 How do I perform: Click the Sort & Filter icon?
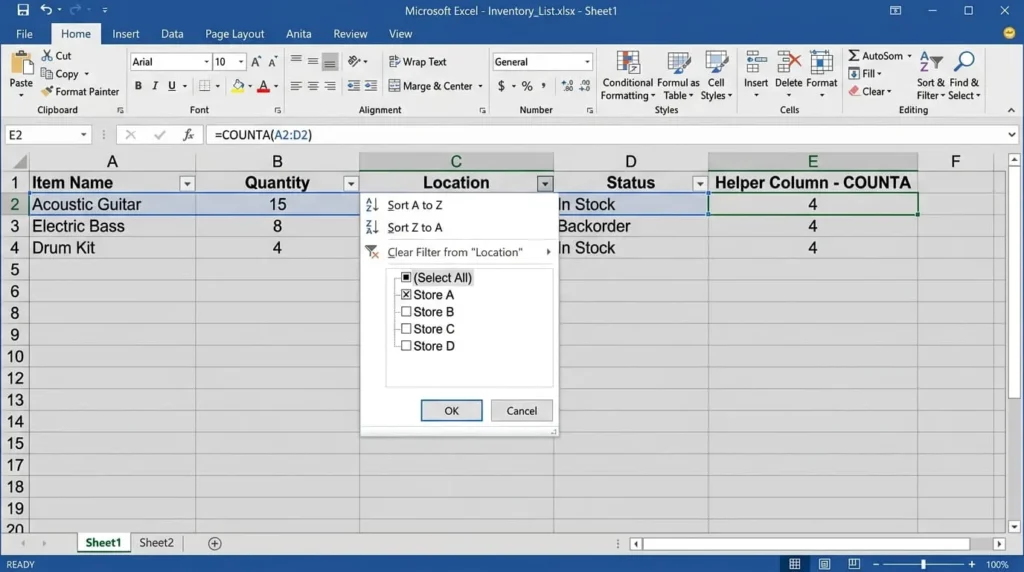tap(931, 62)
